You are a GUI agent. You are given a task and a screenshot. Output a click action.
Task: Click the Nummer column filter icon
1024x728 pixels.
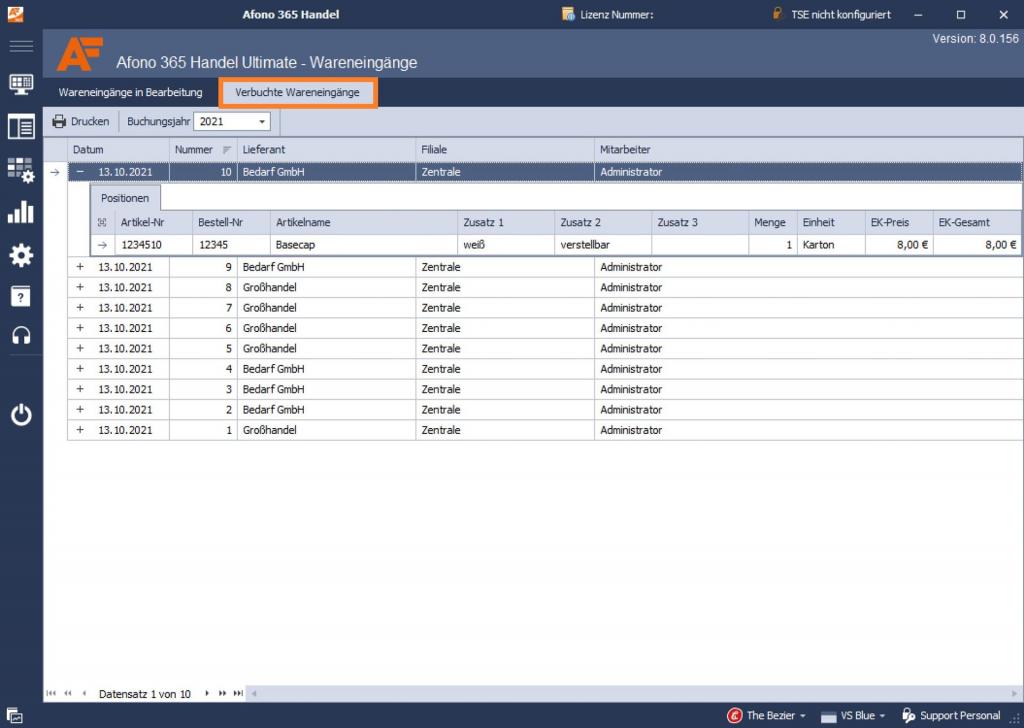227,150
